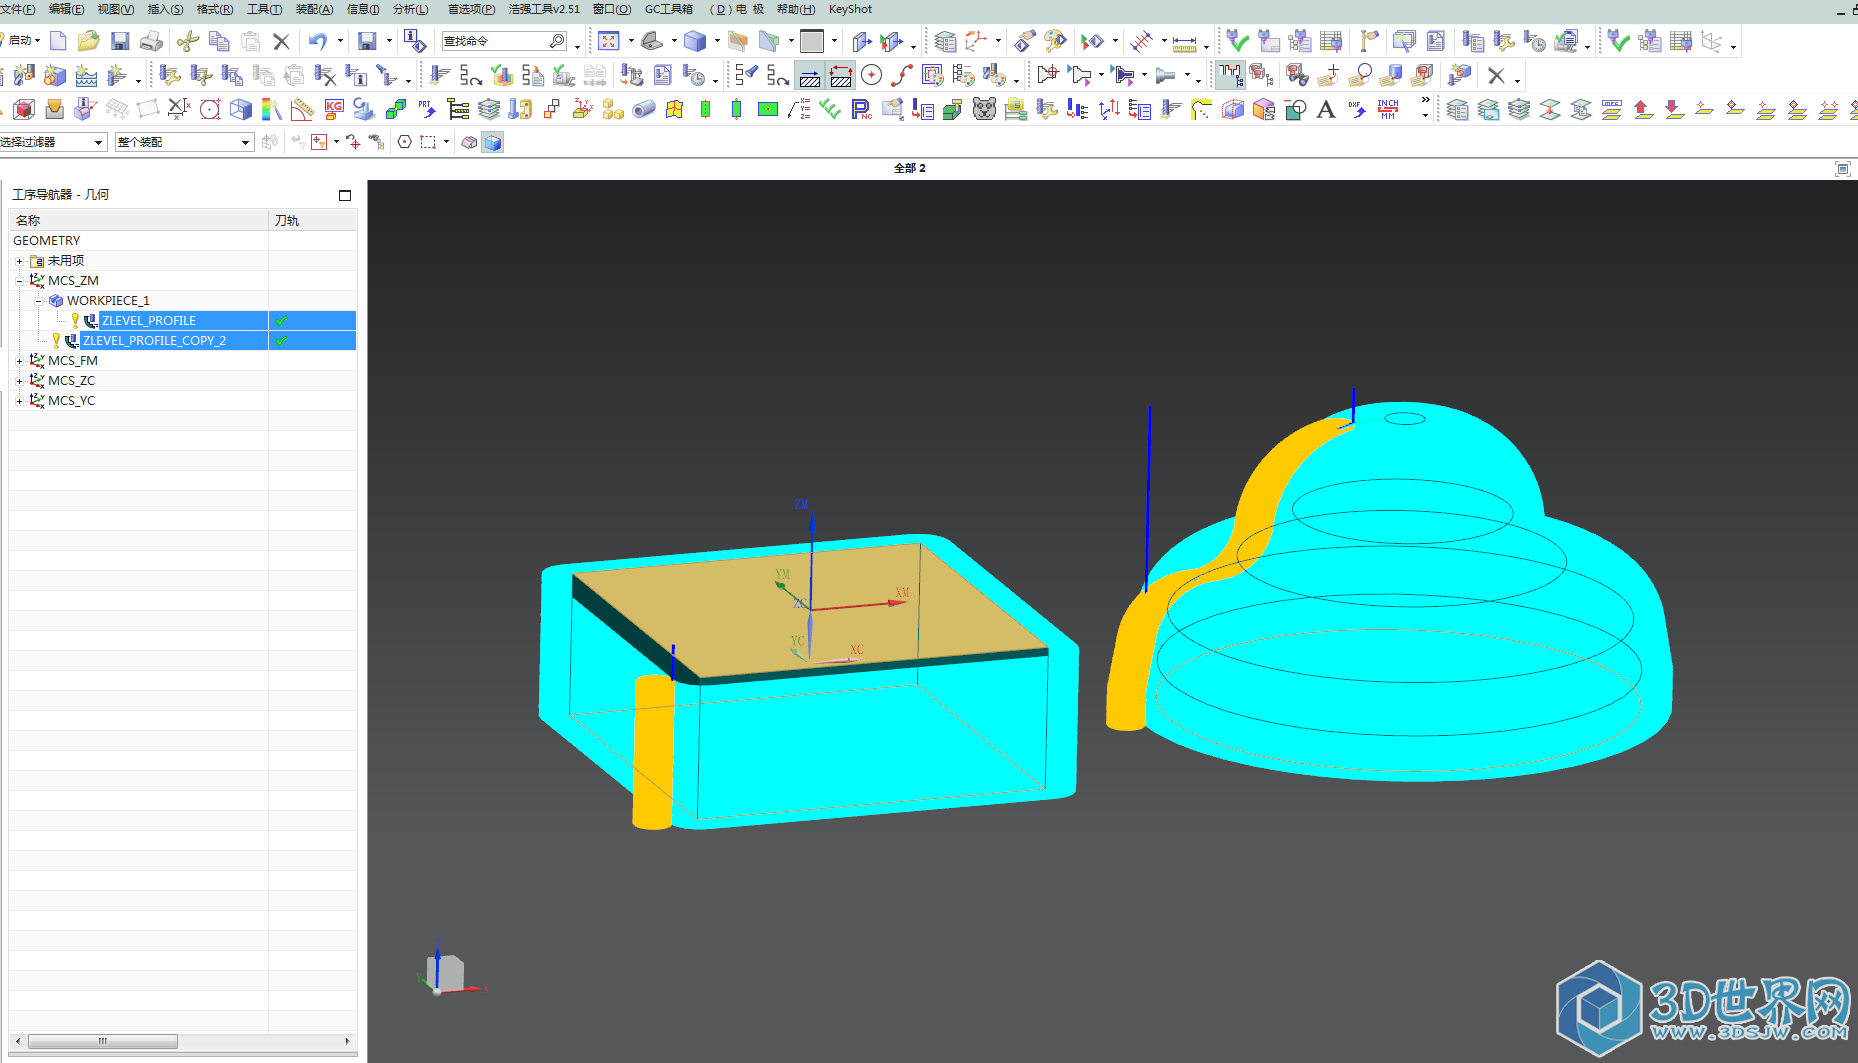
Task: Select the ZLEVEL_PROFILE operation
Action: click(149, 321)
